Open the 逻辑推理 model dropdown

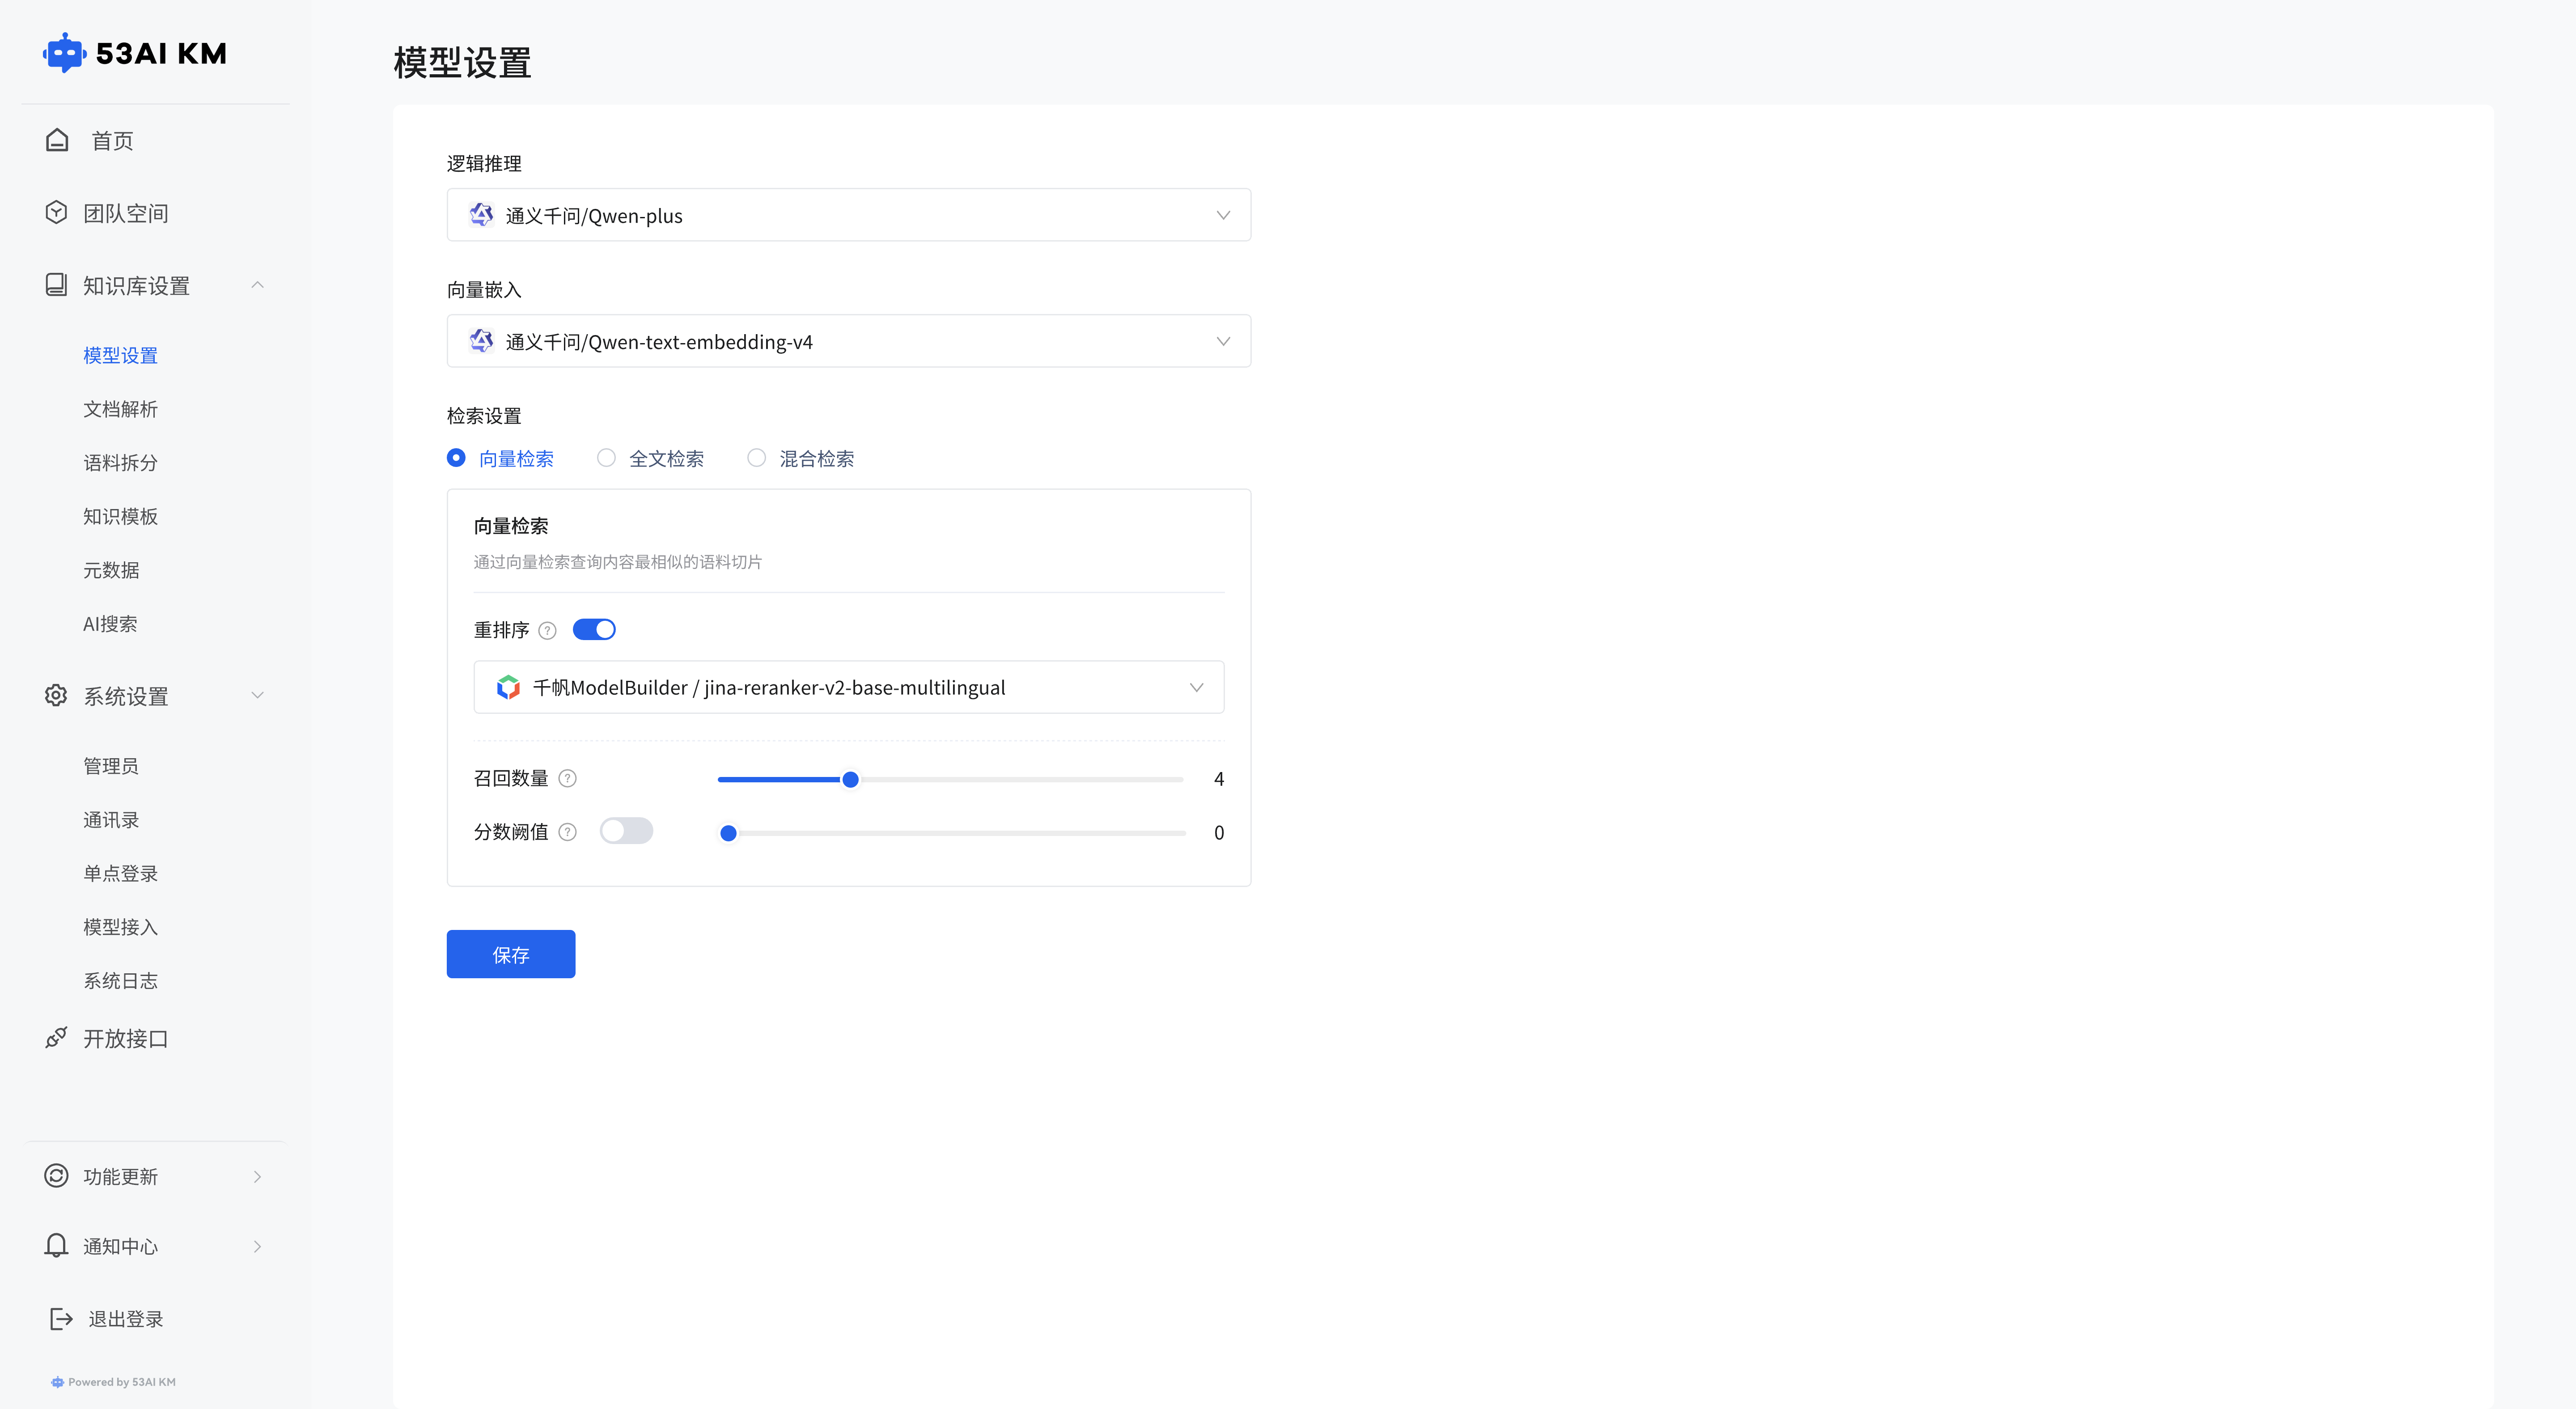tap(848, 215)
